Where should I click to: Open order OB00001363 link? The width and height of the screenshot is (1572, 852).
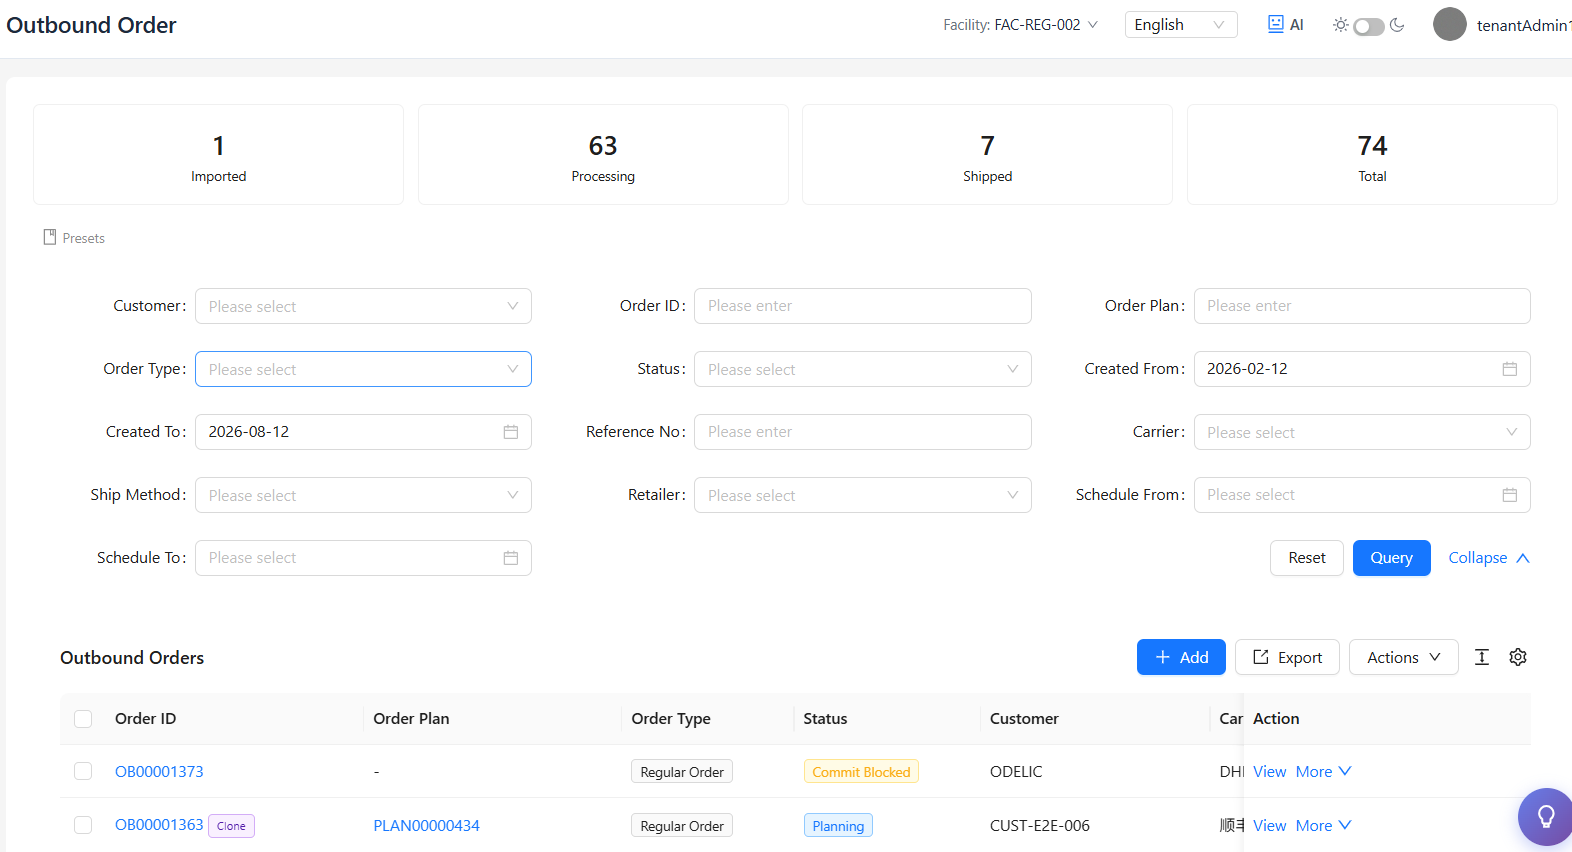159,825
